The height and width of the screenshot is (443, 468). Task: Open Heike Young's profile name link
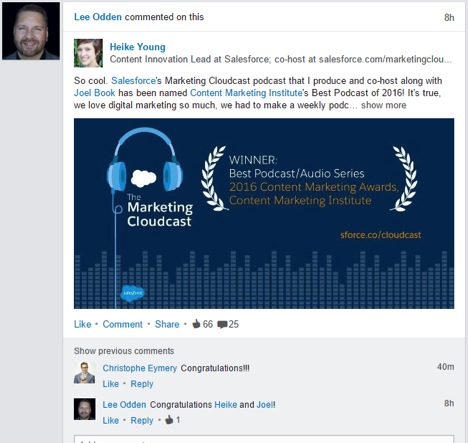[x=137, y=47]
